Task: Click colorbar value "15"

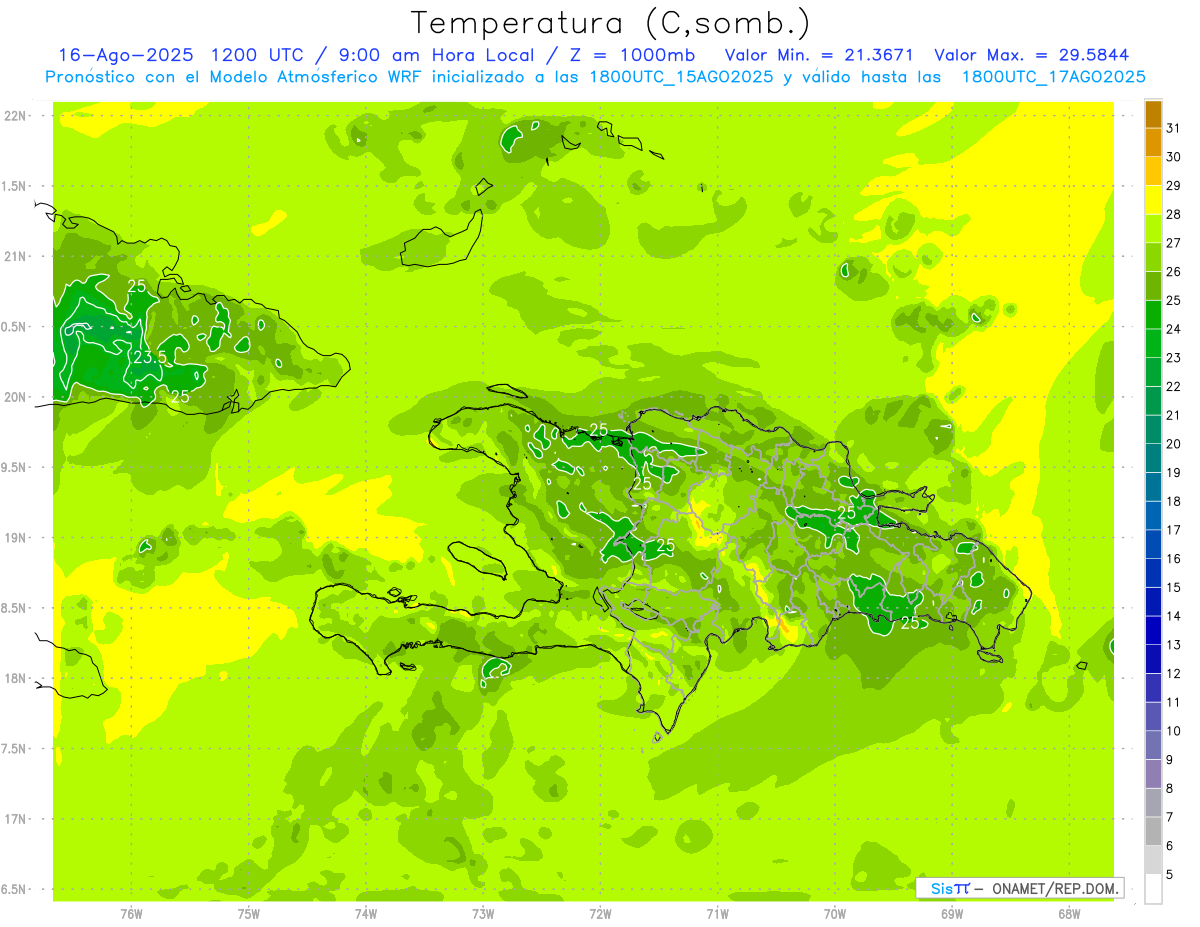Action: [1174, 587]
